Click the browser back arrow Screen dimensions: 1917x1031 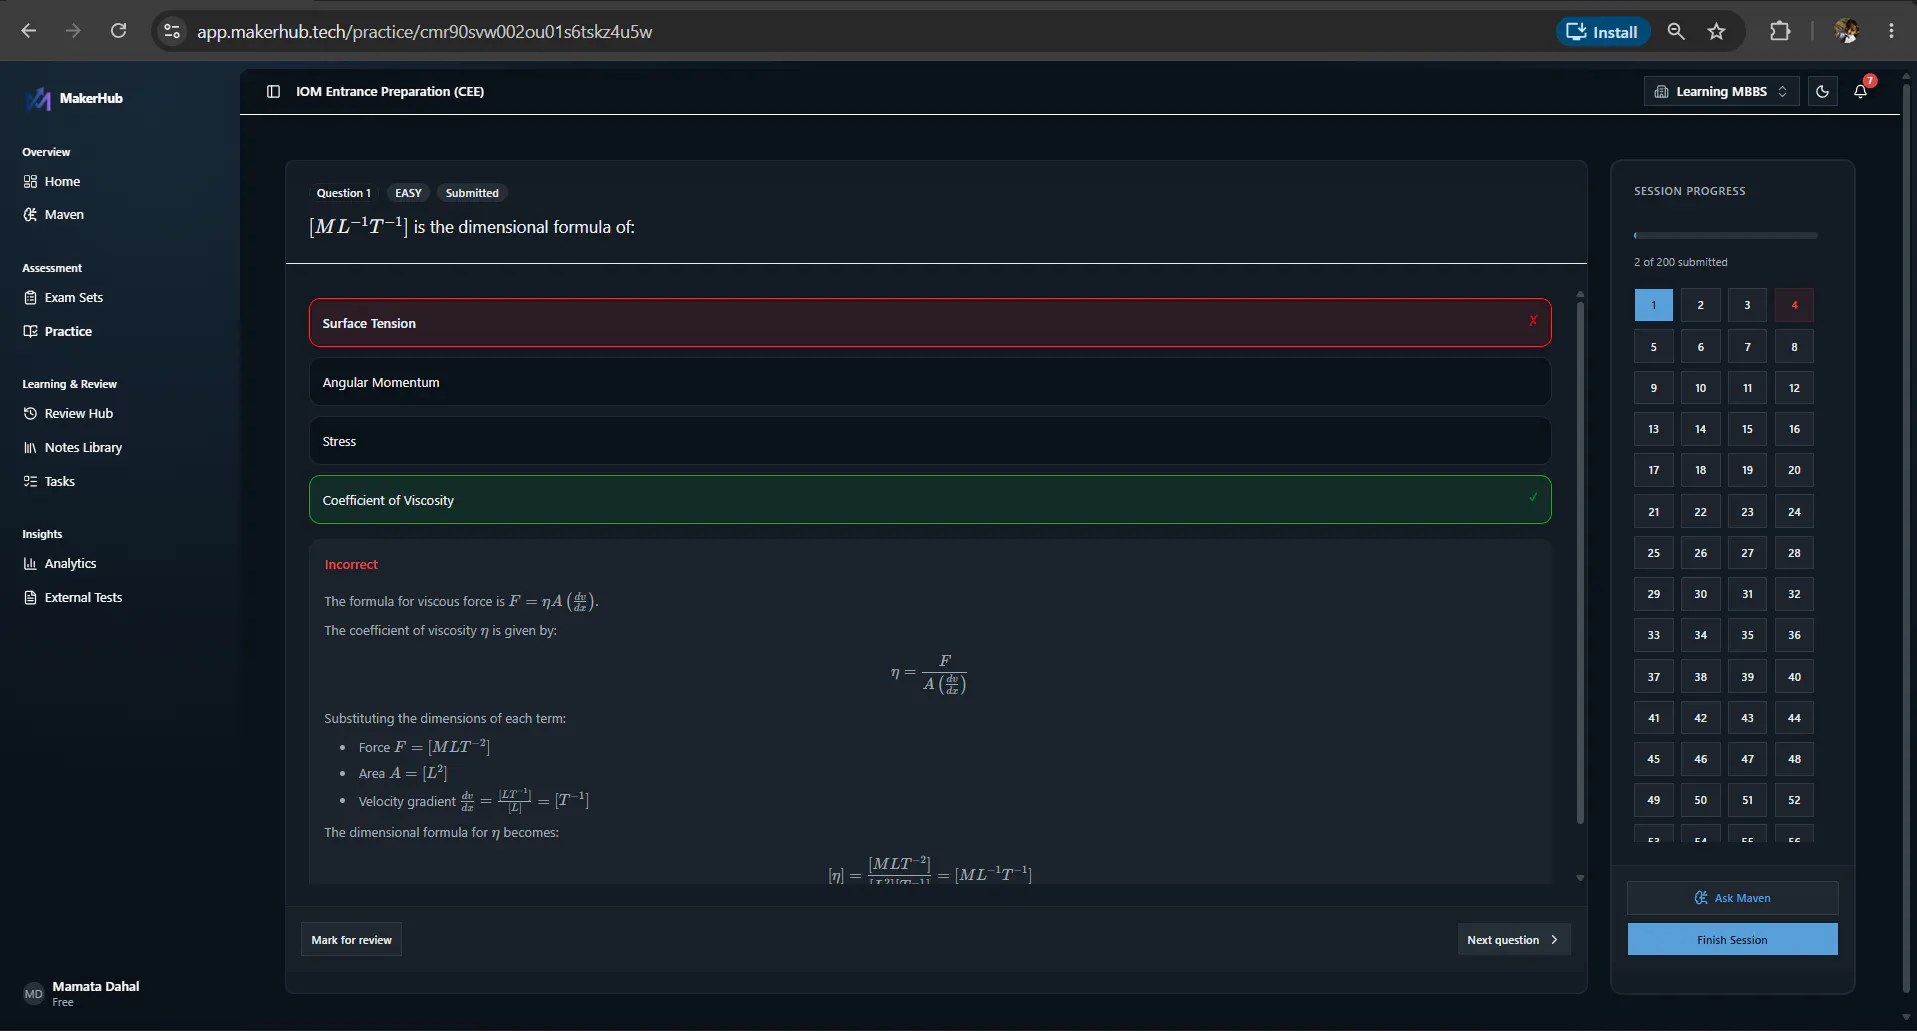[x=28, y=31]
